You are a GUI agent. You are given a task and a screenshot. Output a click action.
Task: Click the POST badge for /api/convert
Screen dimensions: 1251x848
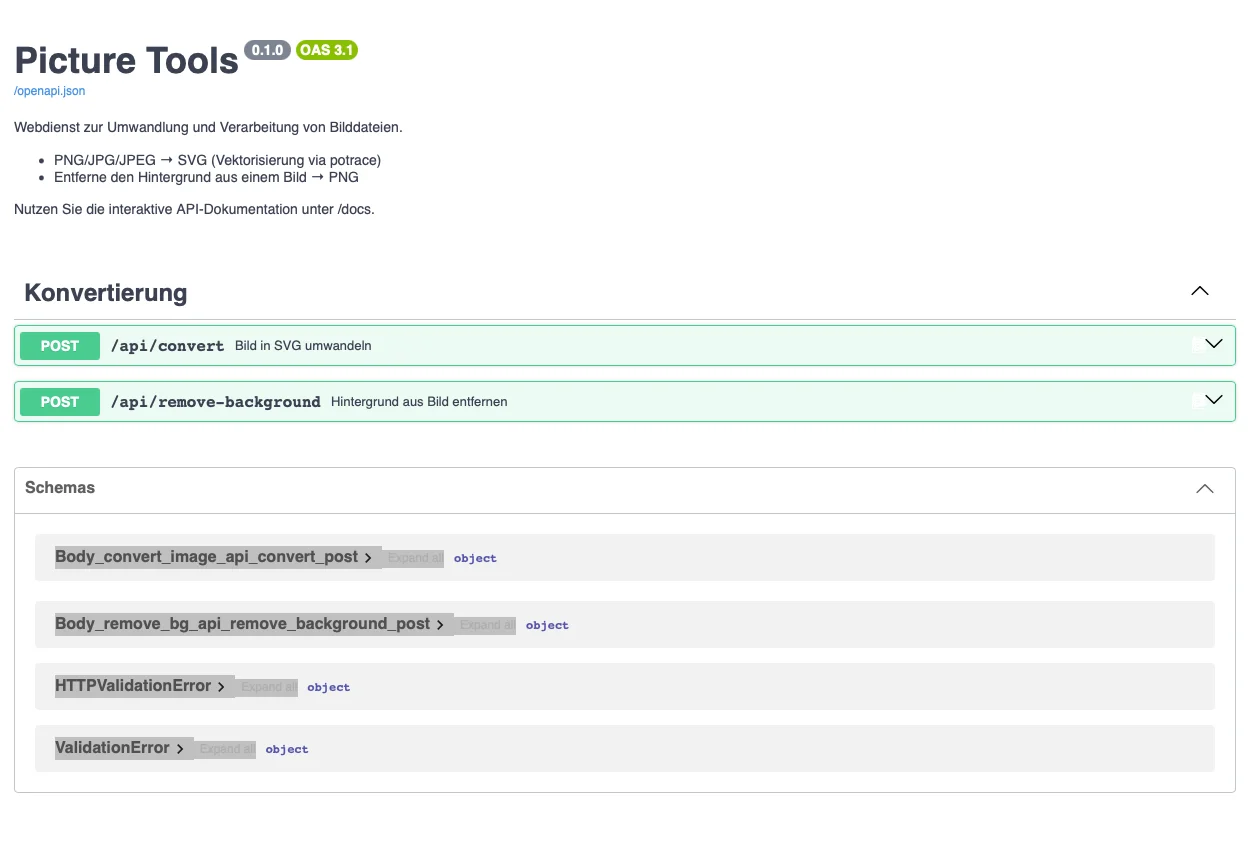[x=60, y=346]
